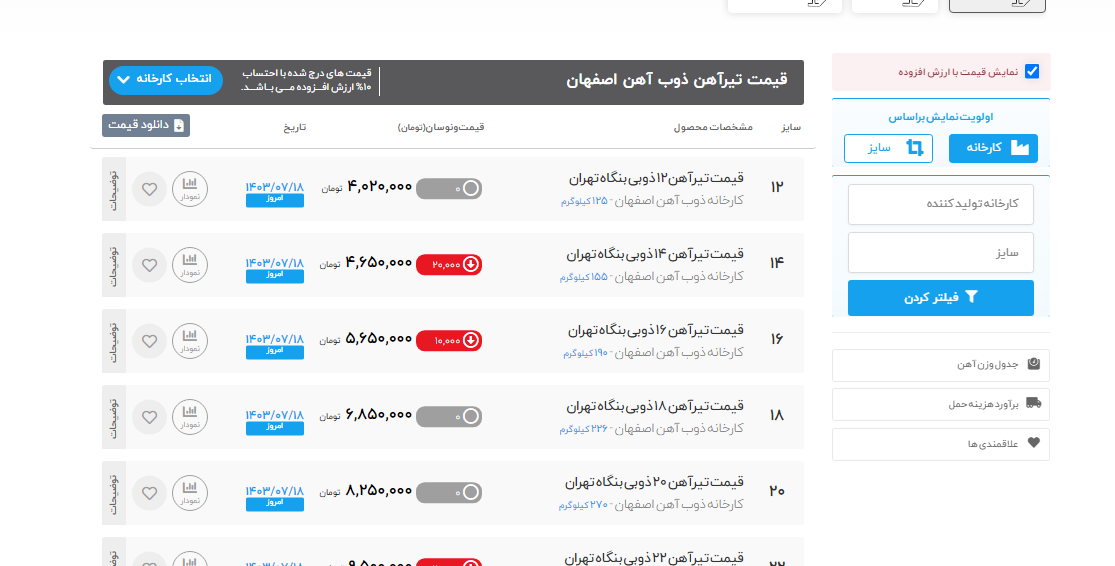Open the size filter field
Viewport: 1115px width, 566px height.
click(x=940, y=253)
